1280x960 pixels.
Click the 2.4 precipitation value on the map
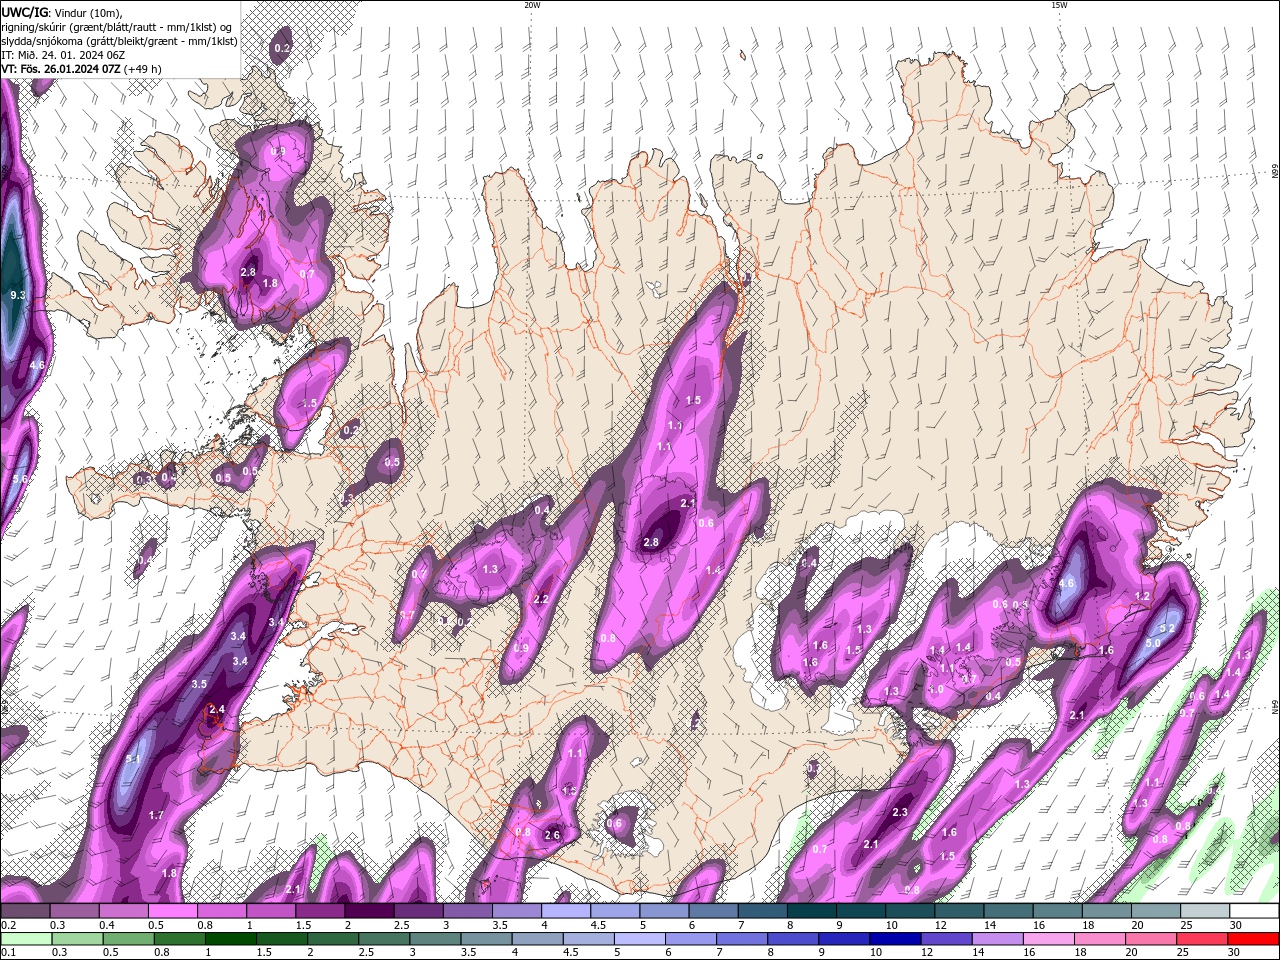pos(217,709)
